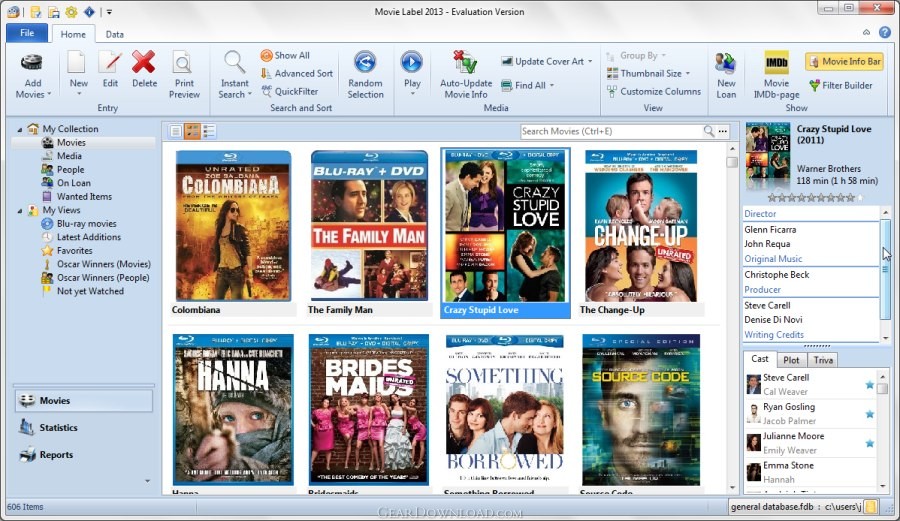
Task: Open the Latest Additions view
Action: coord(88,236)
